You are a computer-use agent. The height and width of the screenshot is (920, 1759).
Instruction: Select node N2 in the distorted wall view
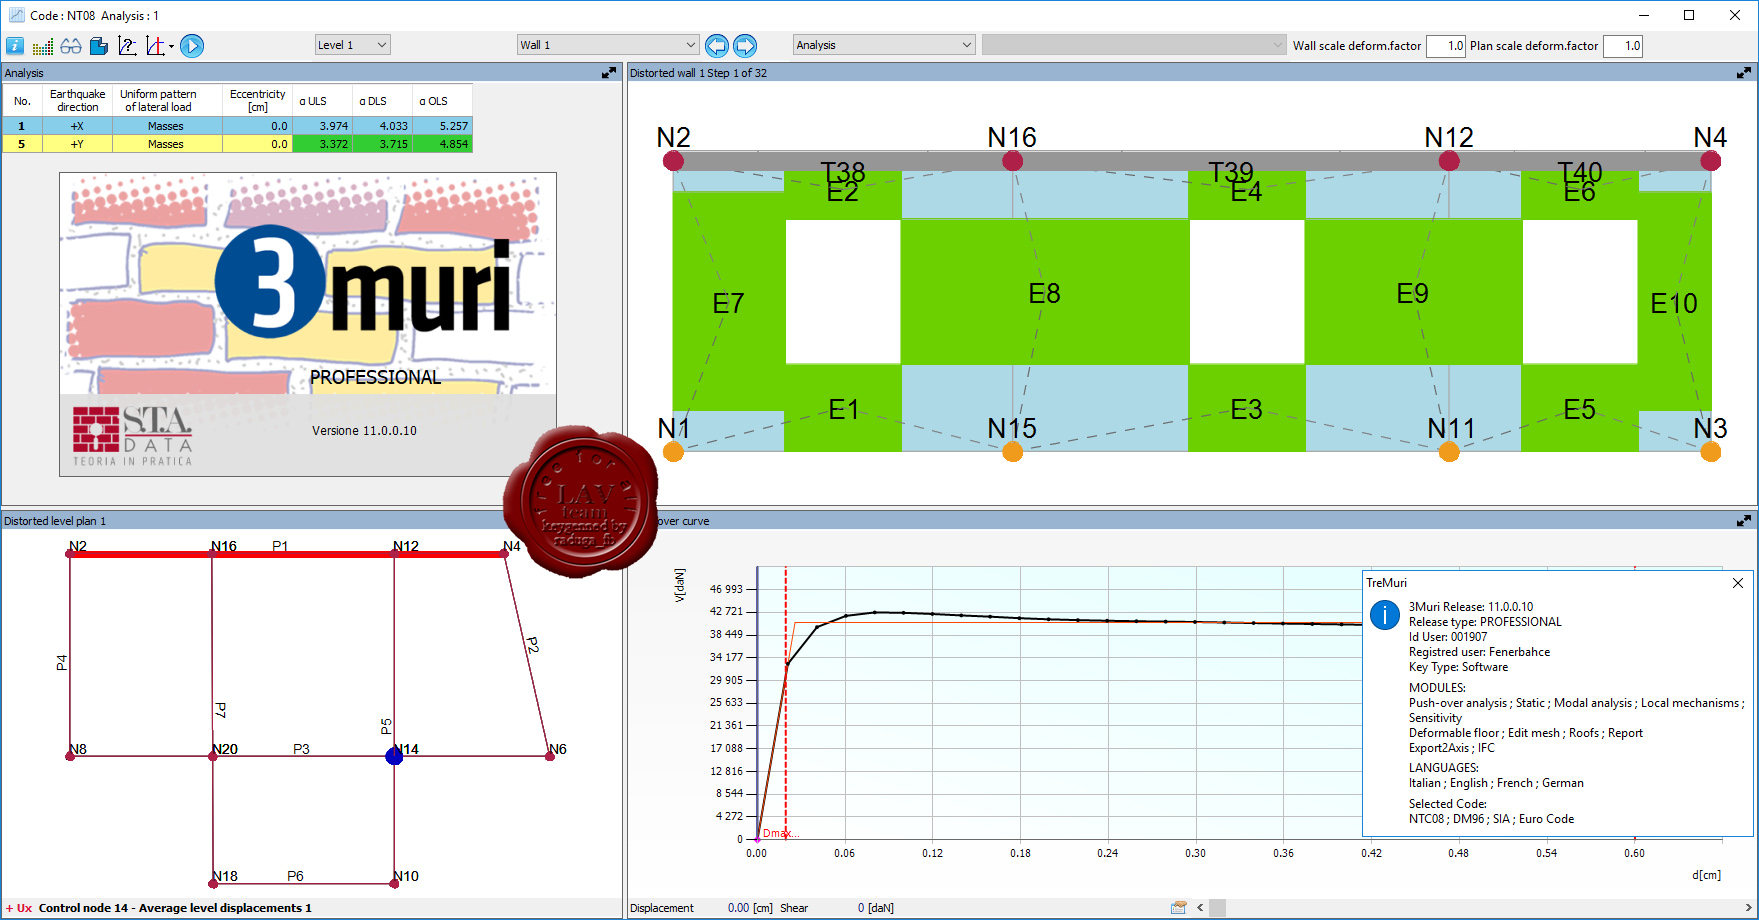(x=673, y=160)
